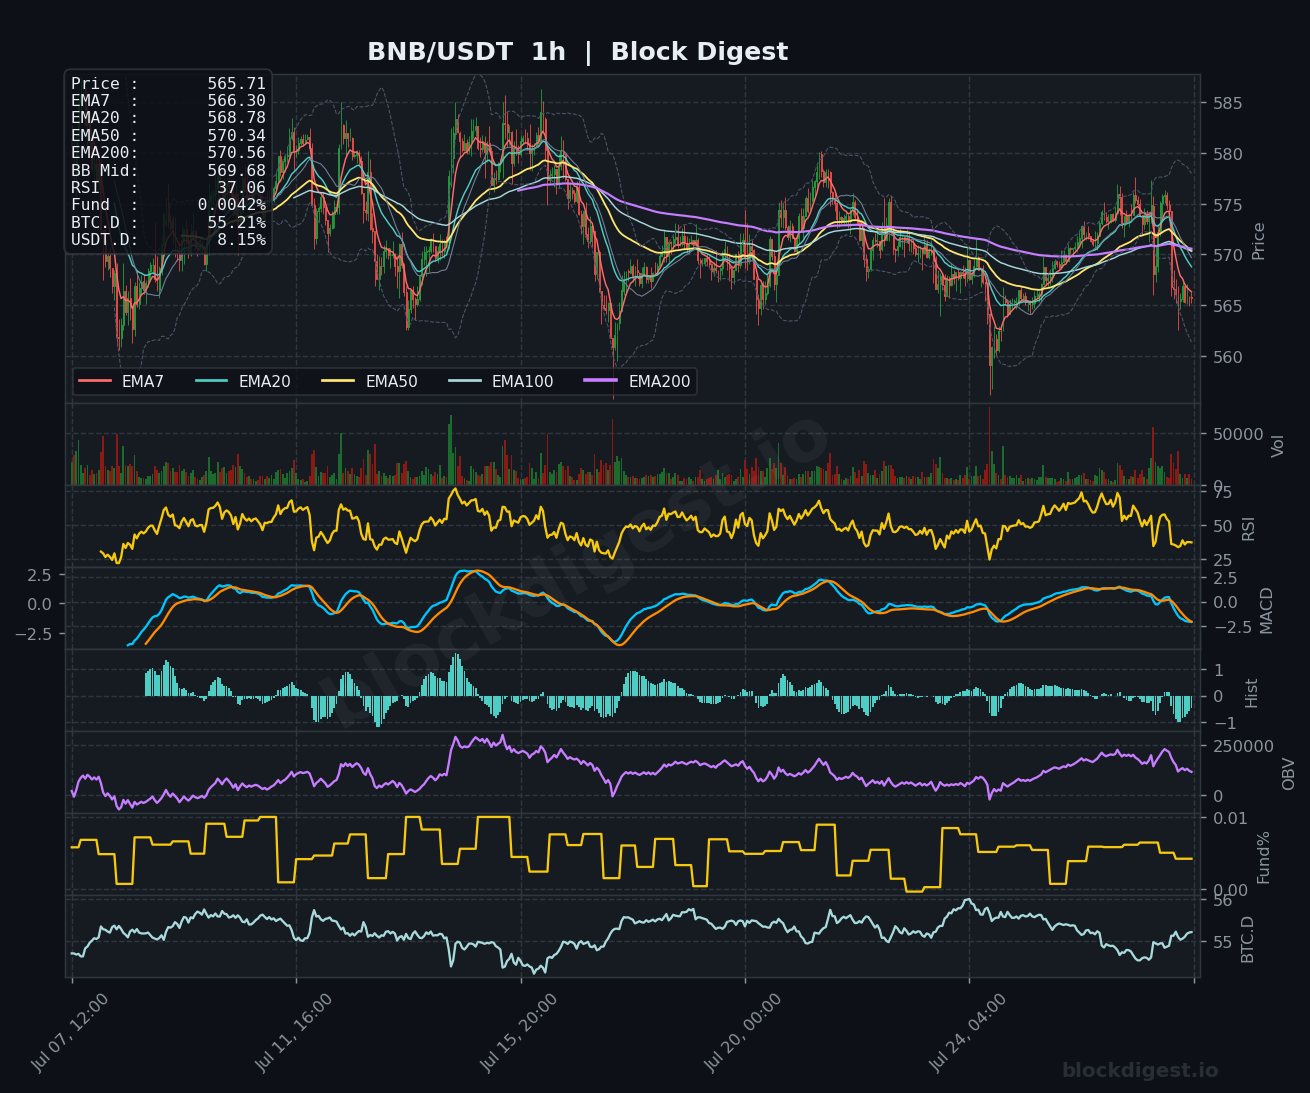Click the Jul 11, 16:00 date label
The image size is (1310, 1093).
point(294,1033)
